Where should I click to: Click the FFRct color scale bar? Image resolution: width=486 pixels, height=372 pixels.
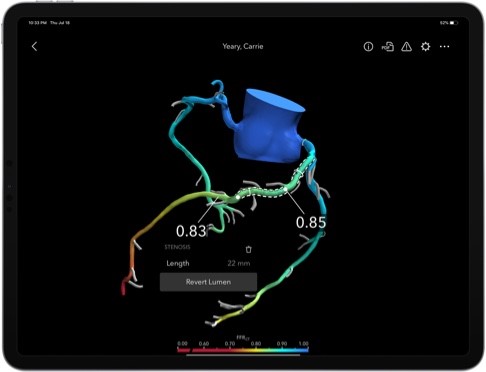243,350
